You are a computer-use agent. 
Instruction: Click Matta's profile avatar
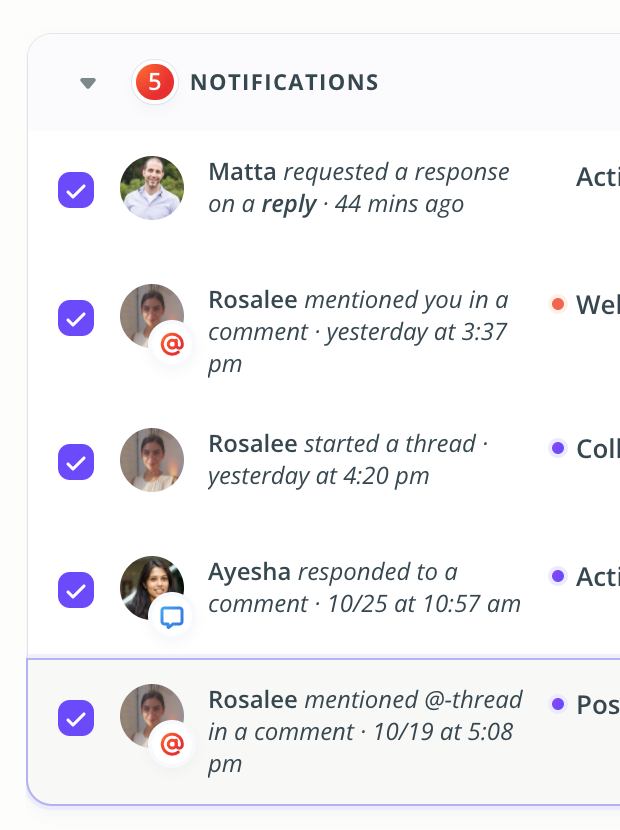coord(152,188)
